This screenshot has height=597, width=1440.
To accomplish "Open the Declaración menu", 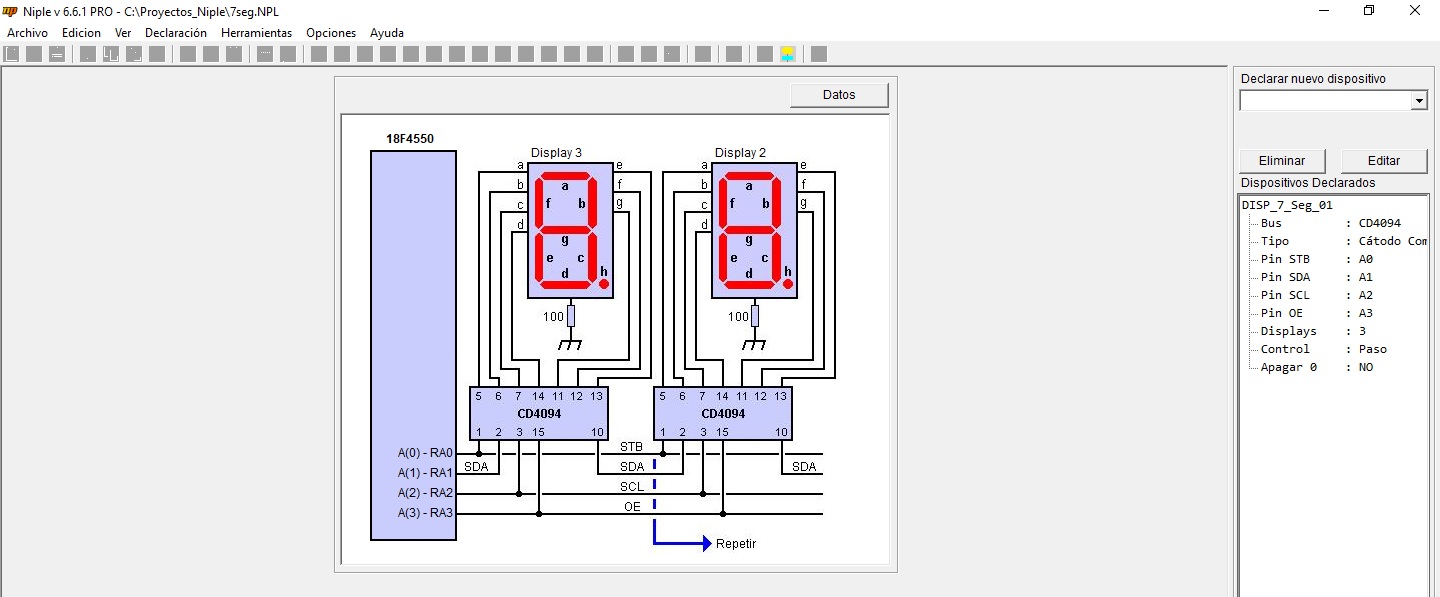I will (176, 33).
